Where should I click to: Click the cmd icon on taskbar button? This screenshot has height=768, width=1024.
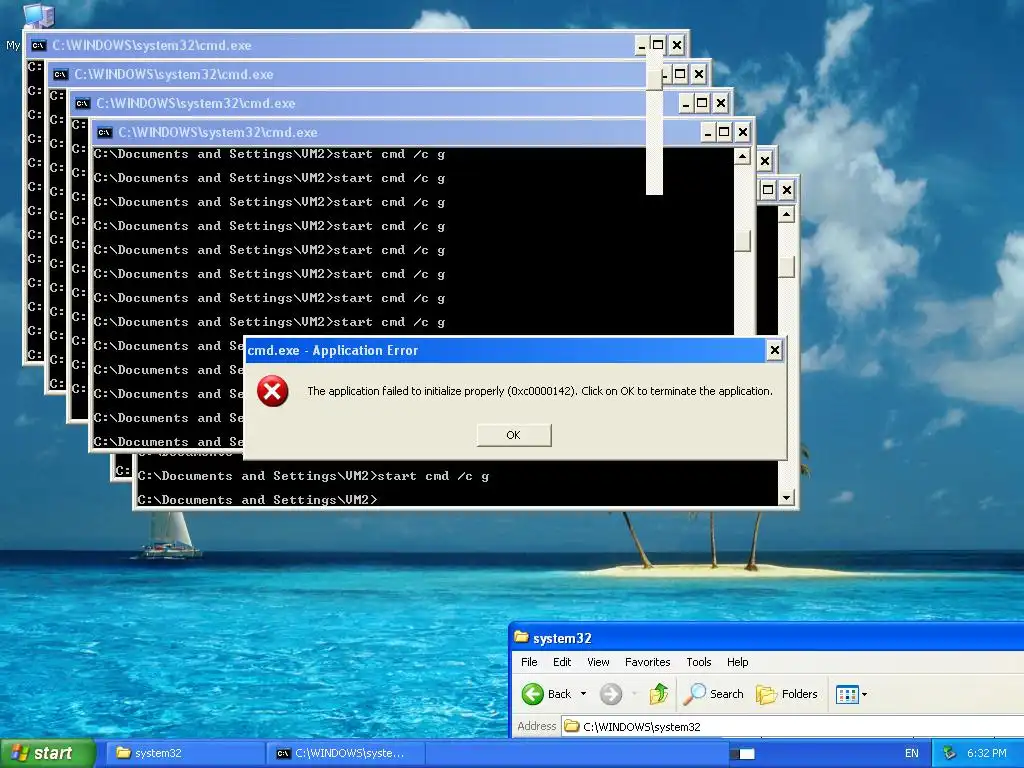point(283,753)
